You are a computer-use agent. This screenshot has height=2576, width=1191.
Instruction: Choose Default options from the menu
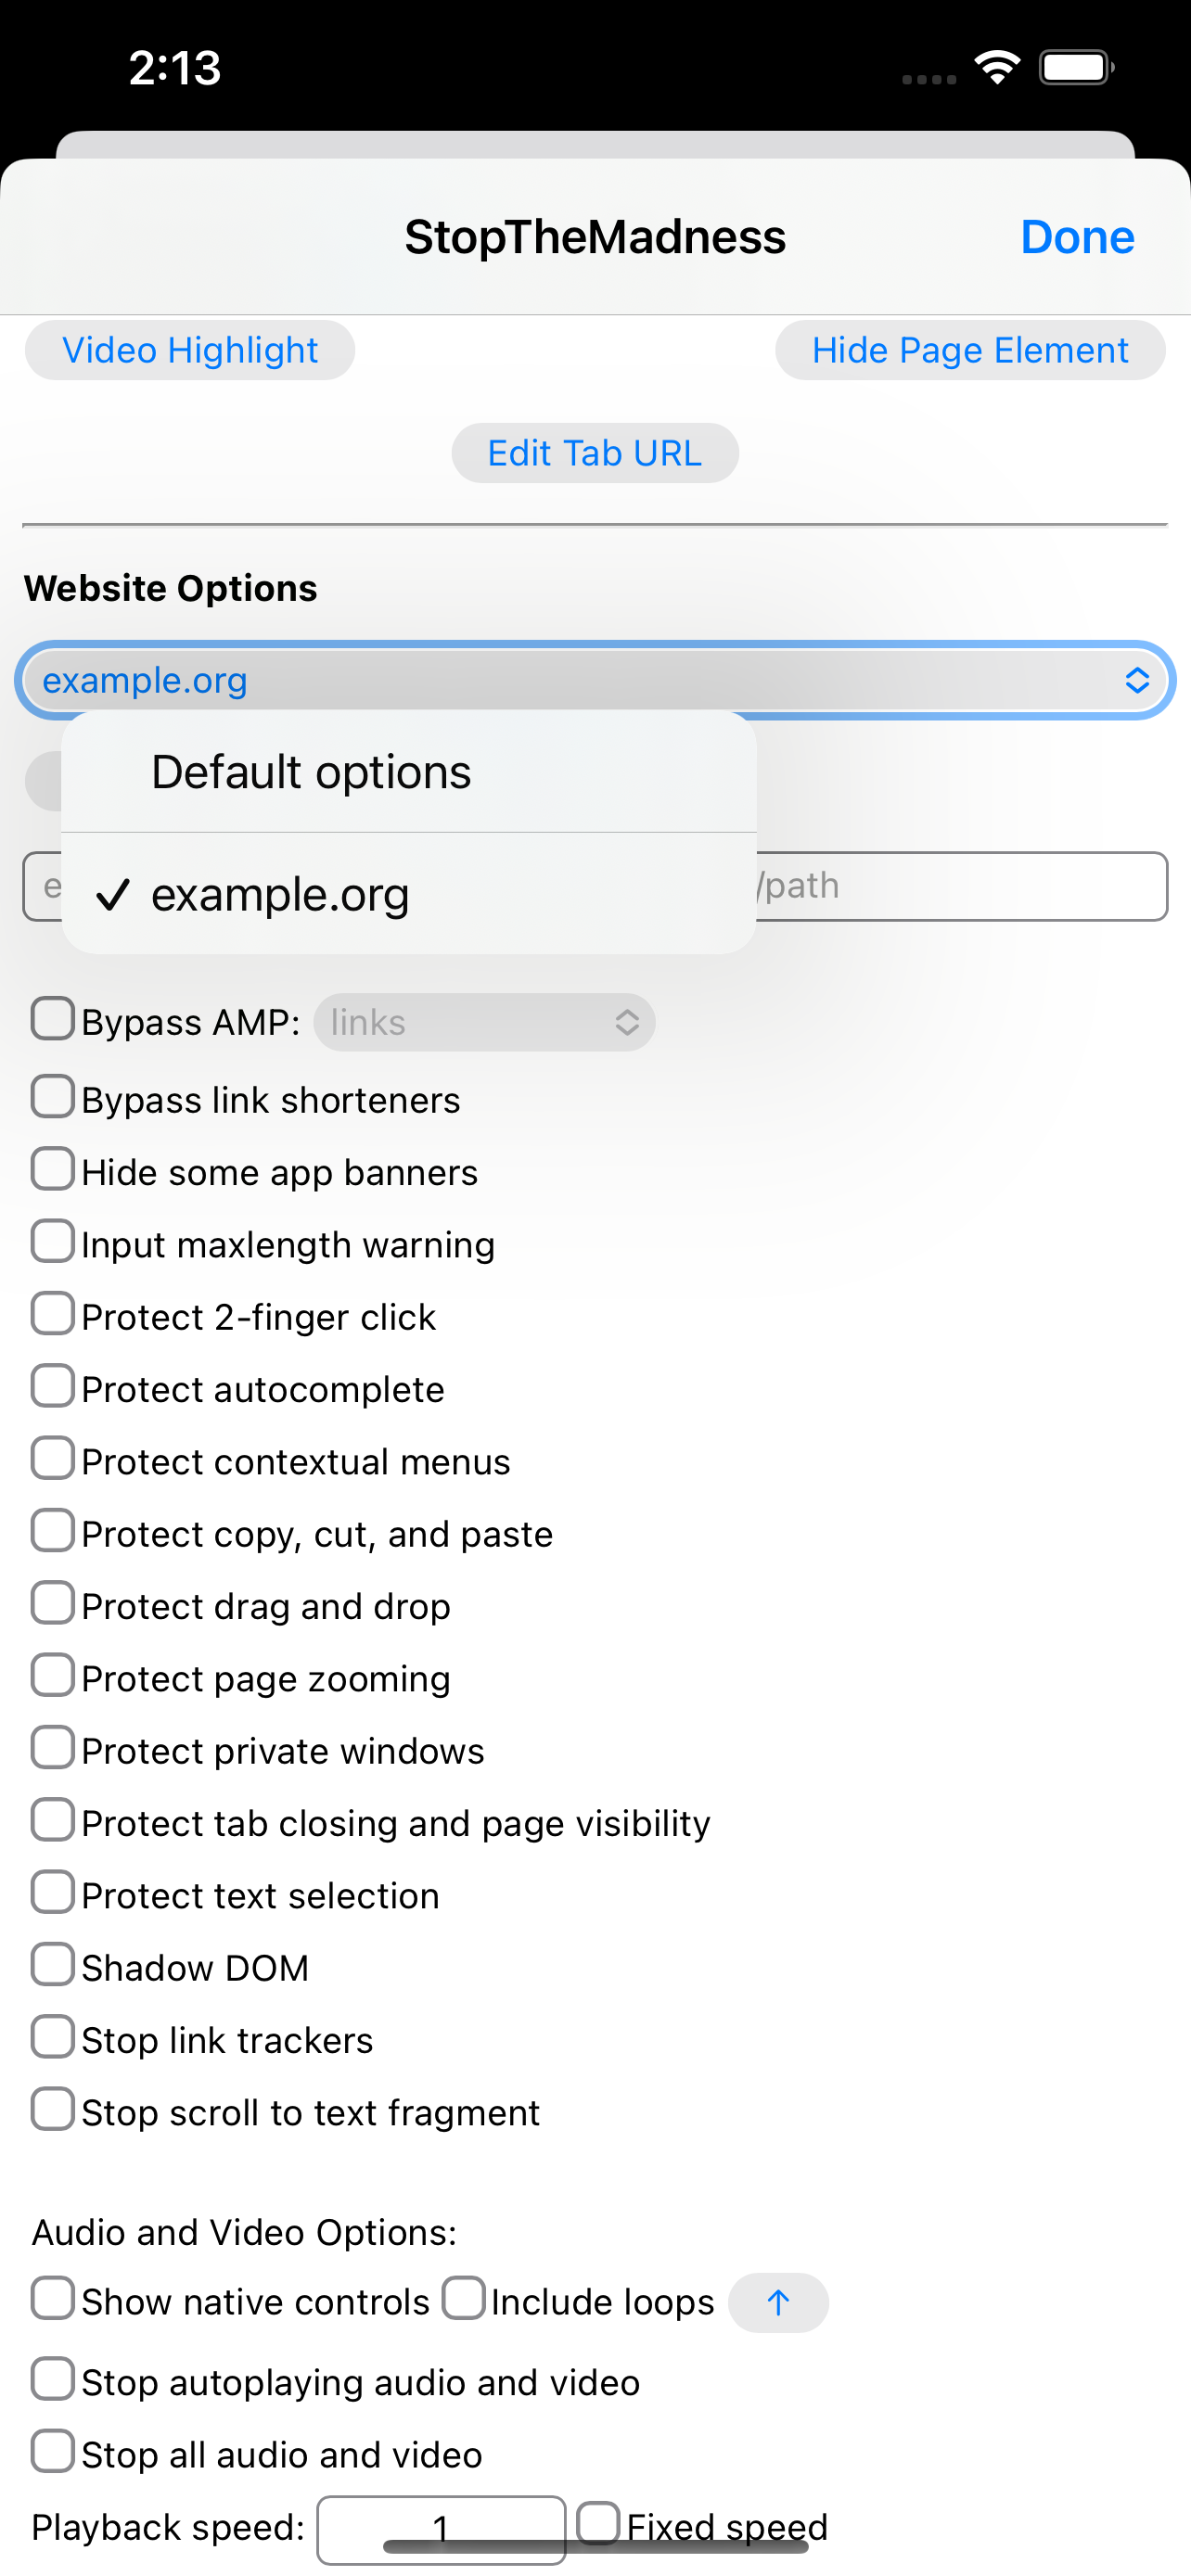[x=311, y=772]
